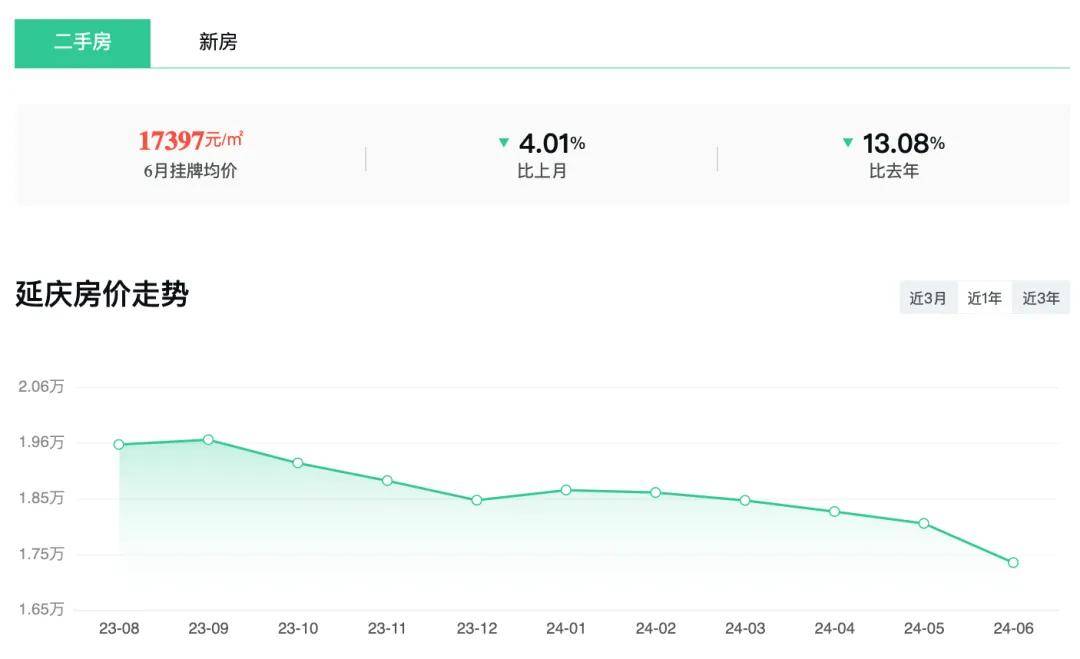Viewport: 1080px width, 659px height.
Task: Switch to the 新房 tab
Action: click(218, 43)
